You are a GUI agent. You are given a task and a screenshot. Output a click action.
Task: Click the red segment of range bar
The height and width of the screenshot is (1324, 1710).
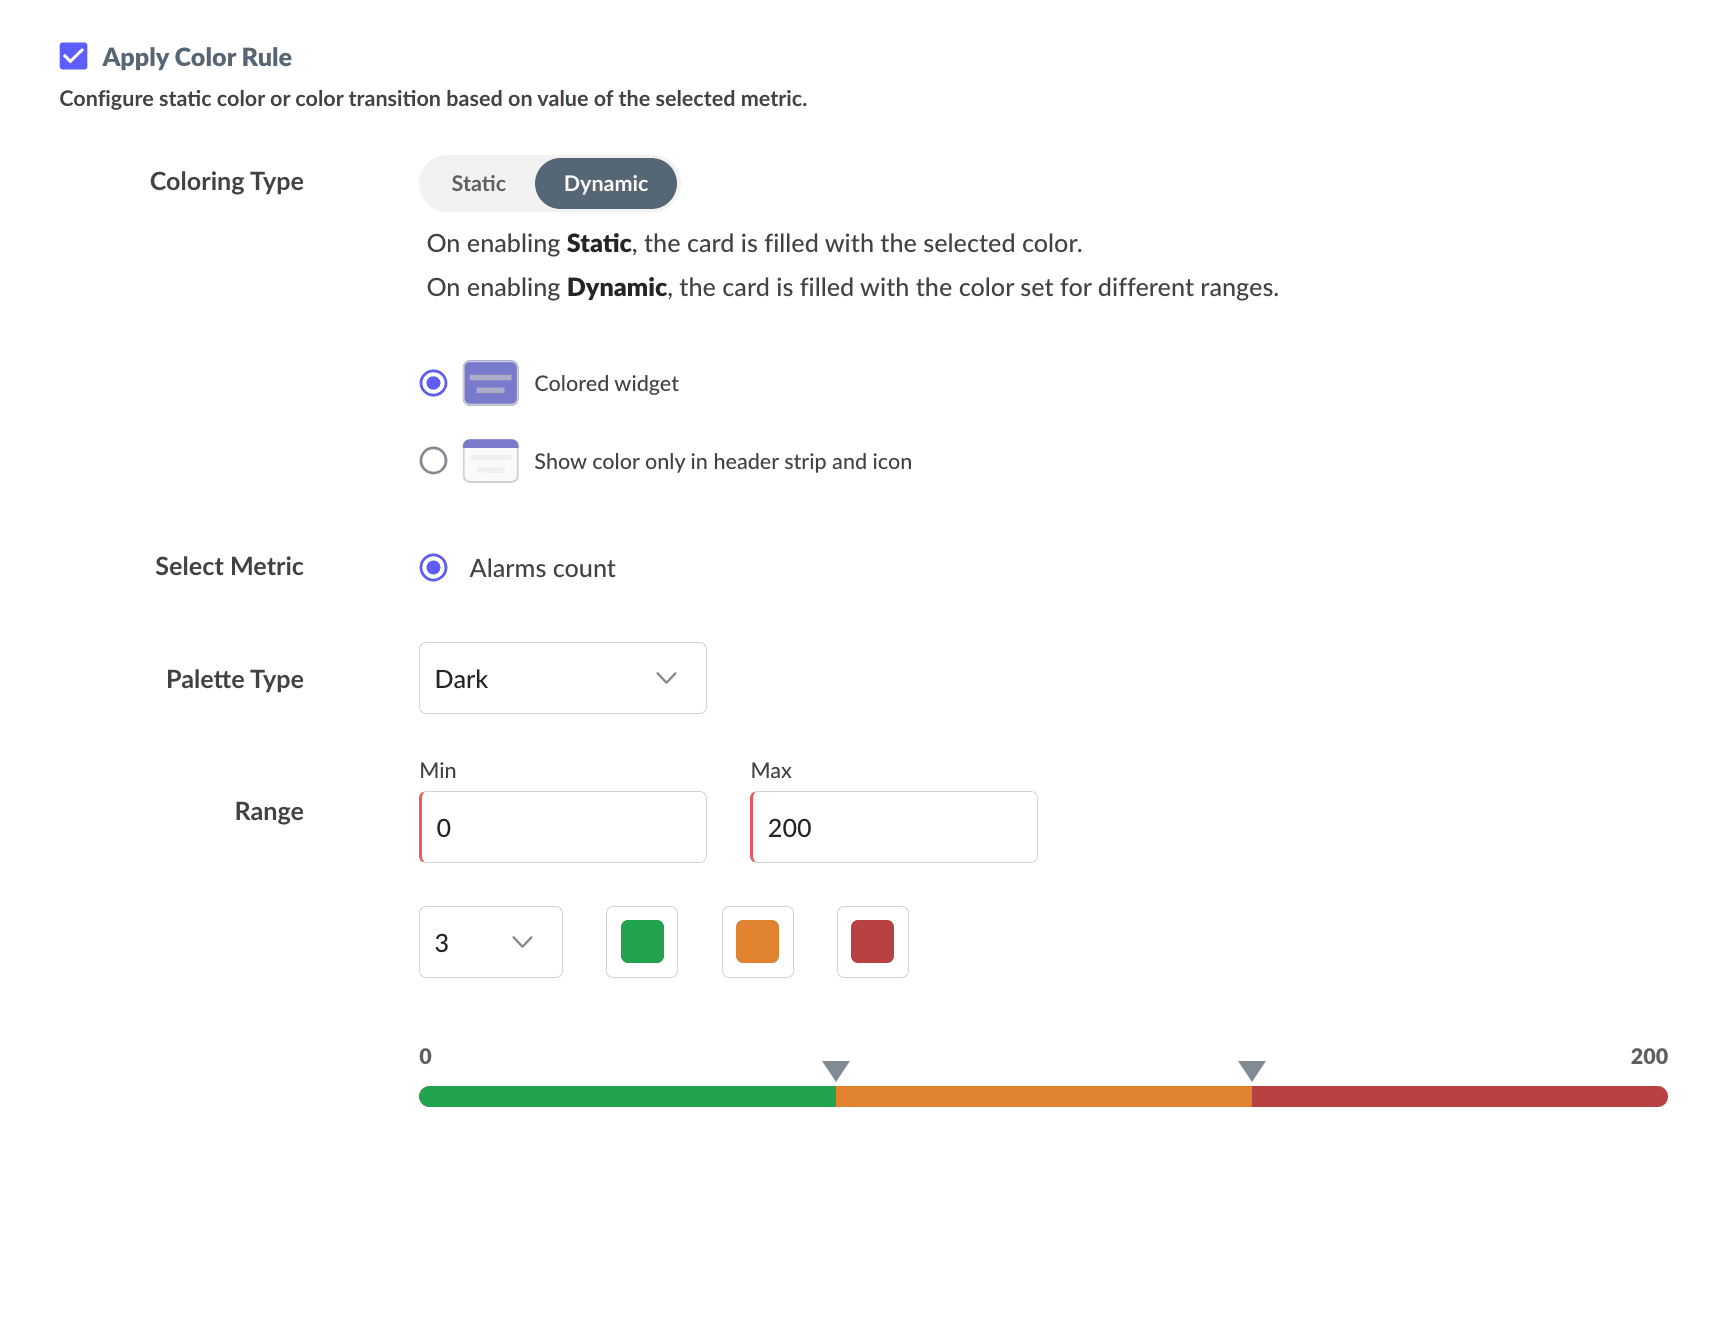pyautogui.click(x=1458, y=1096)
